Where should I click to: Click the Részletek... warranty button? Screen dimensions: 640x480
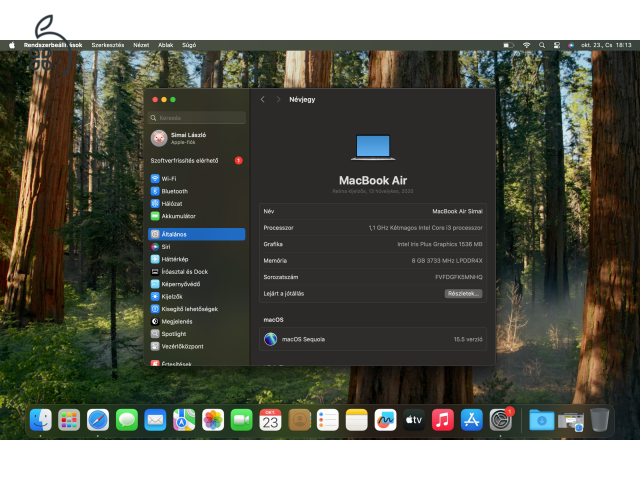tap(464, 294)
